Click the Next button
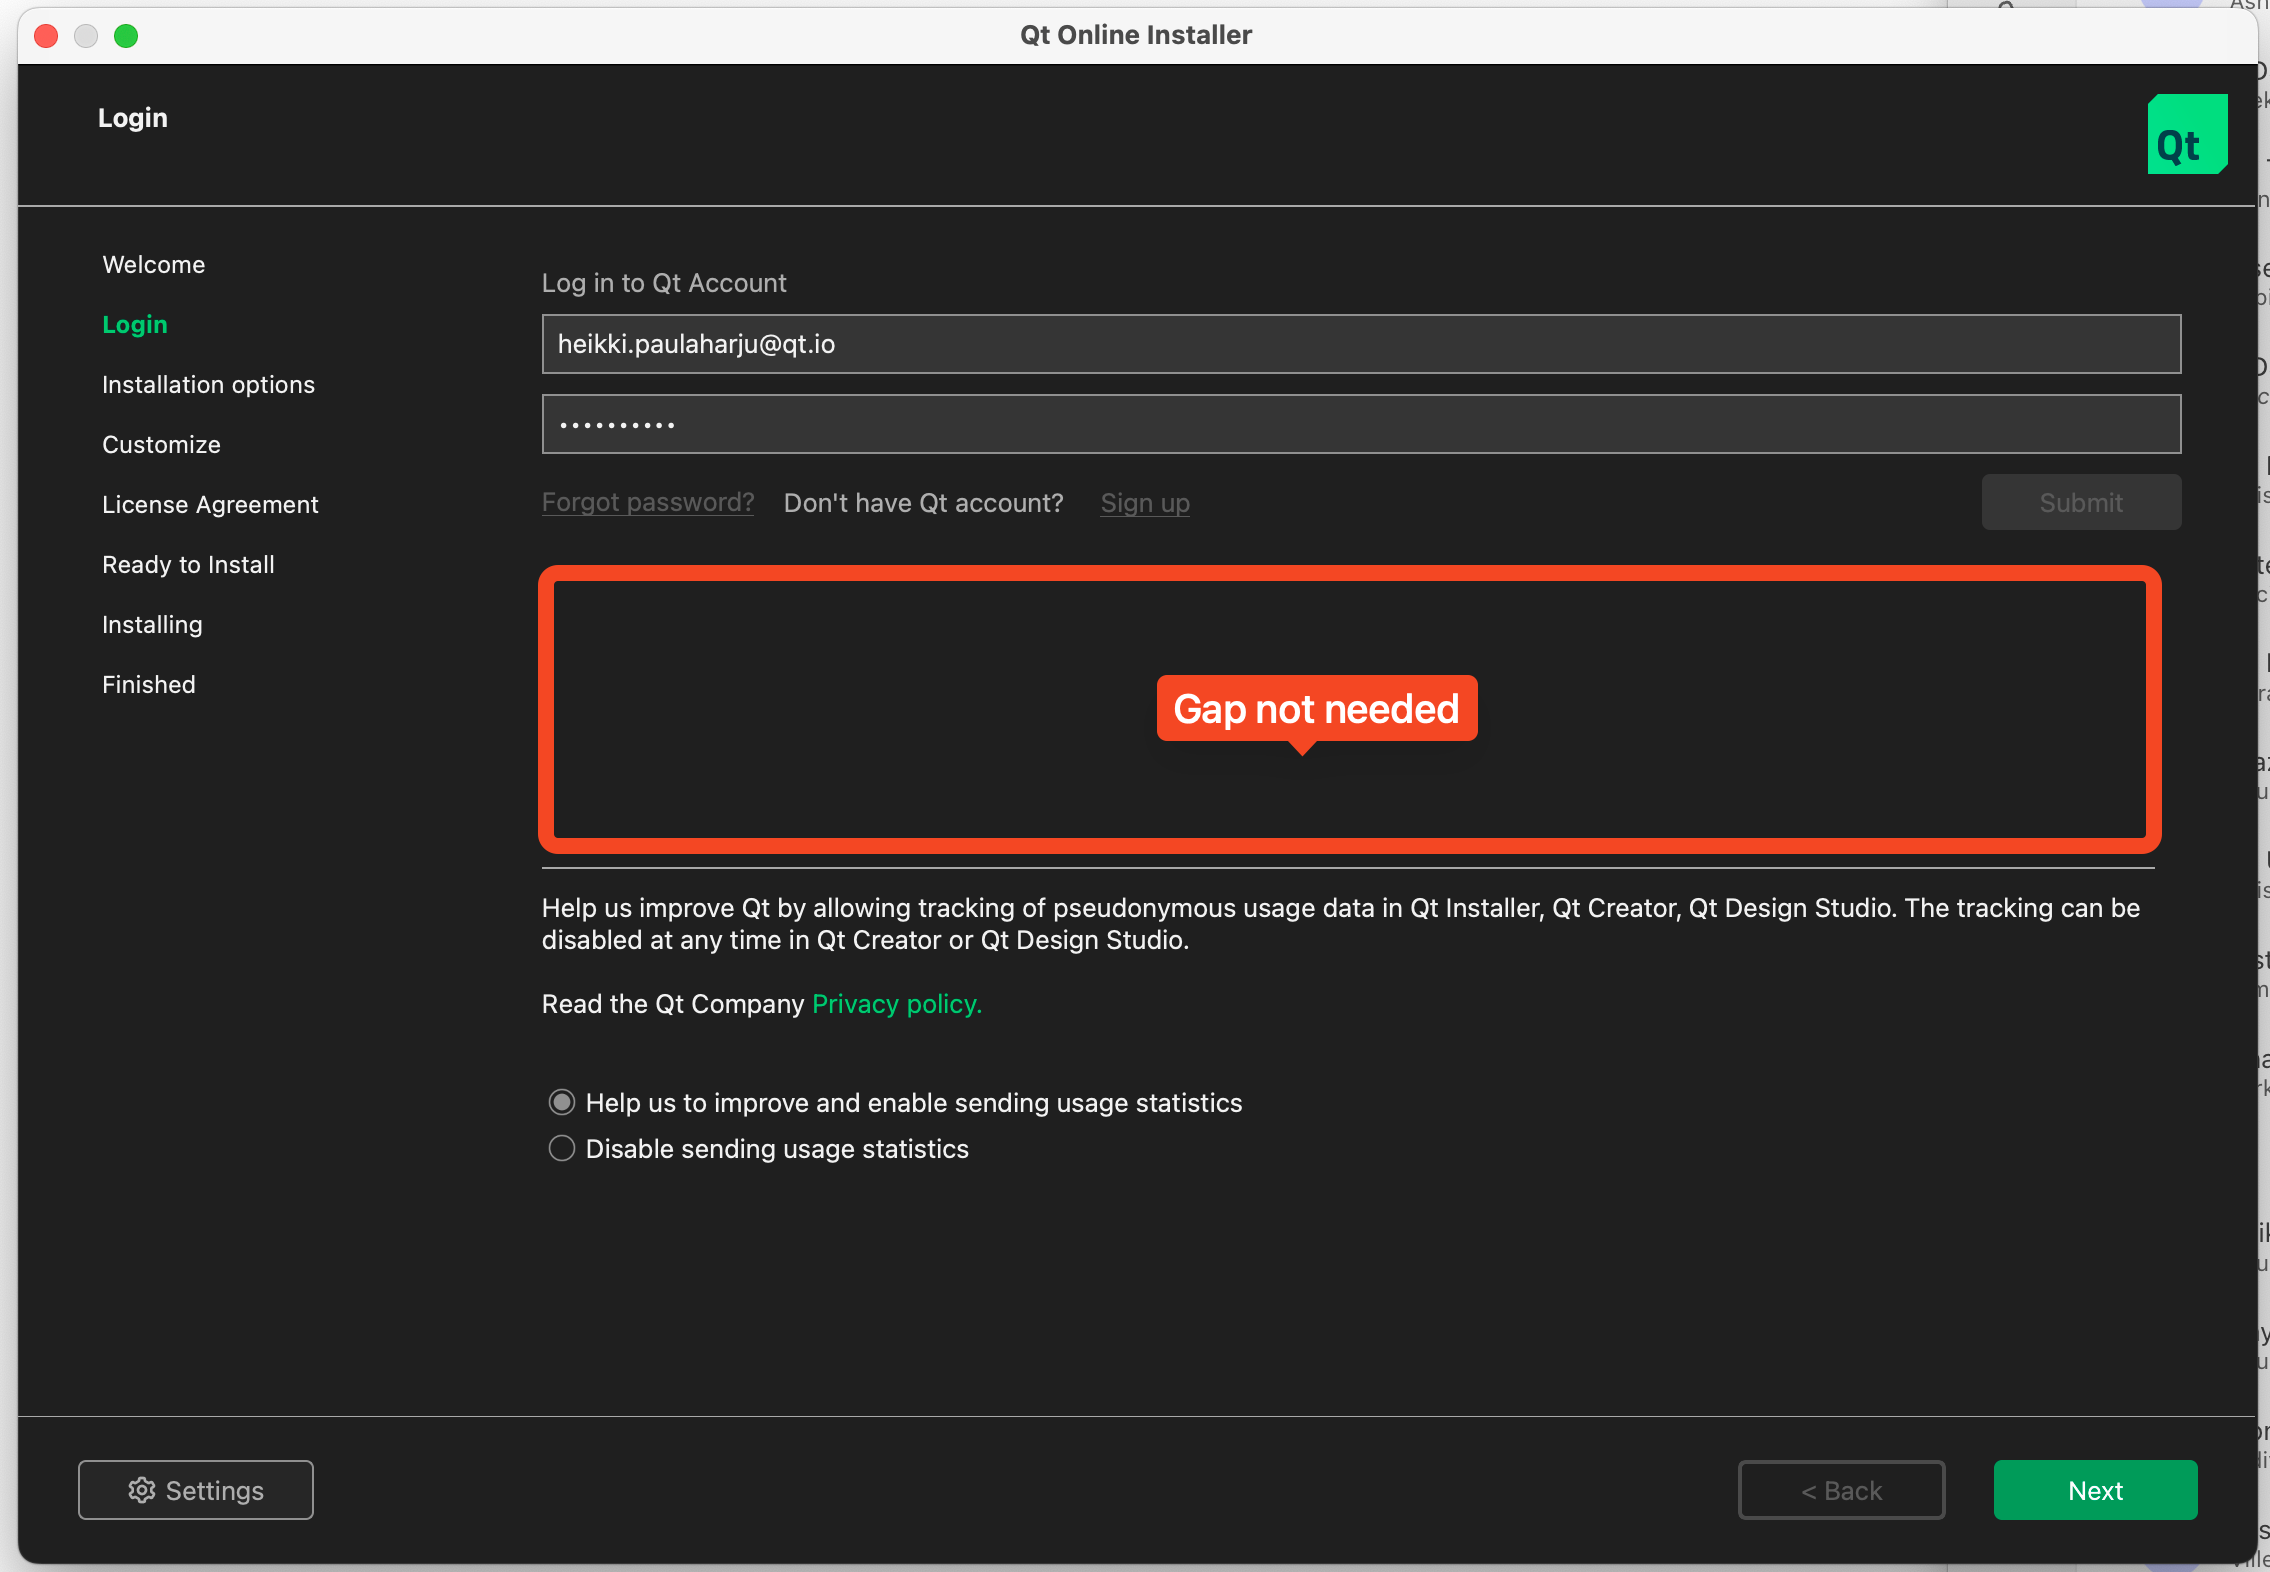Screen dimensions: 2270x1572 [x=2095, y=1490]
